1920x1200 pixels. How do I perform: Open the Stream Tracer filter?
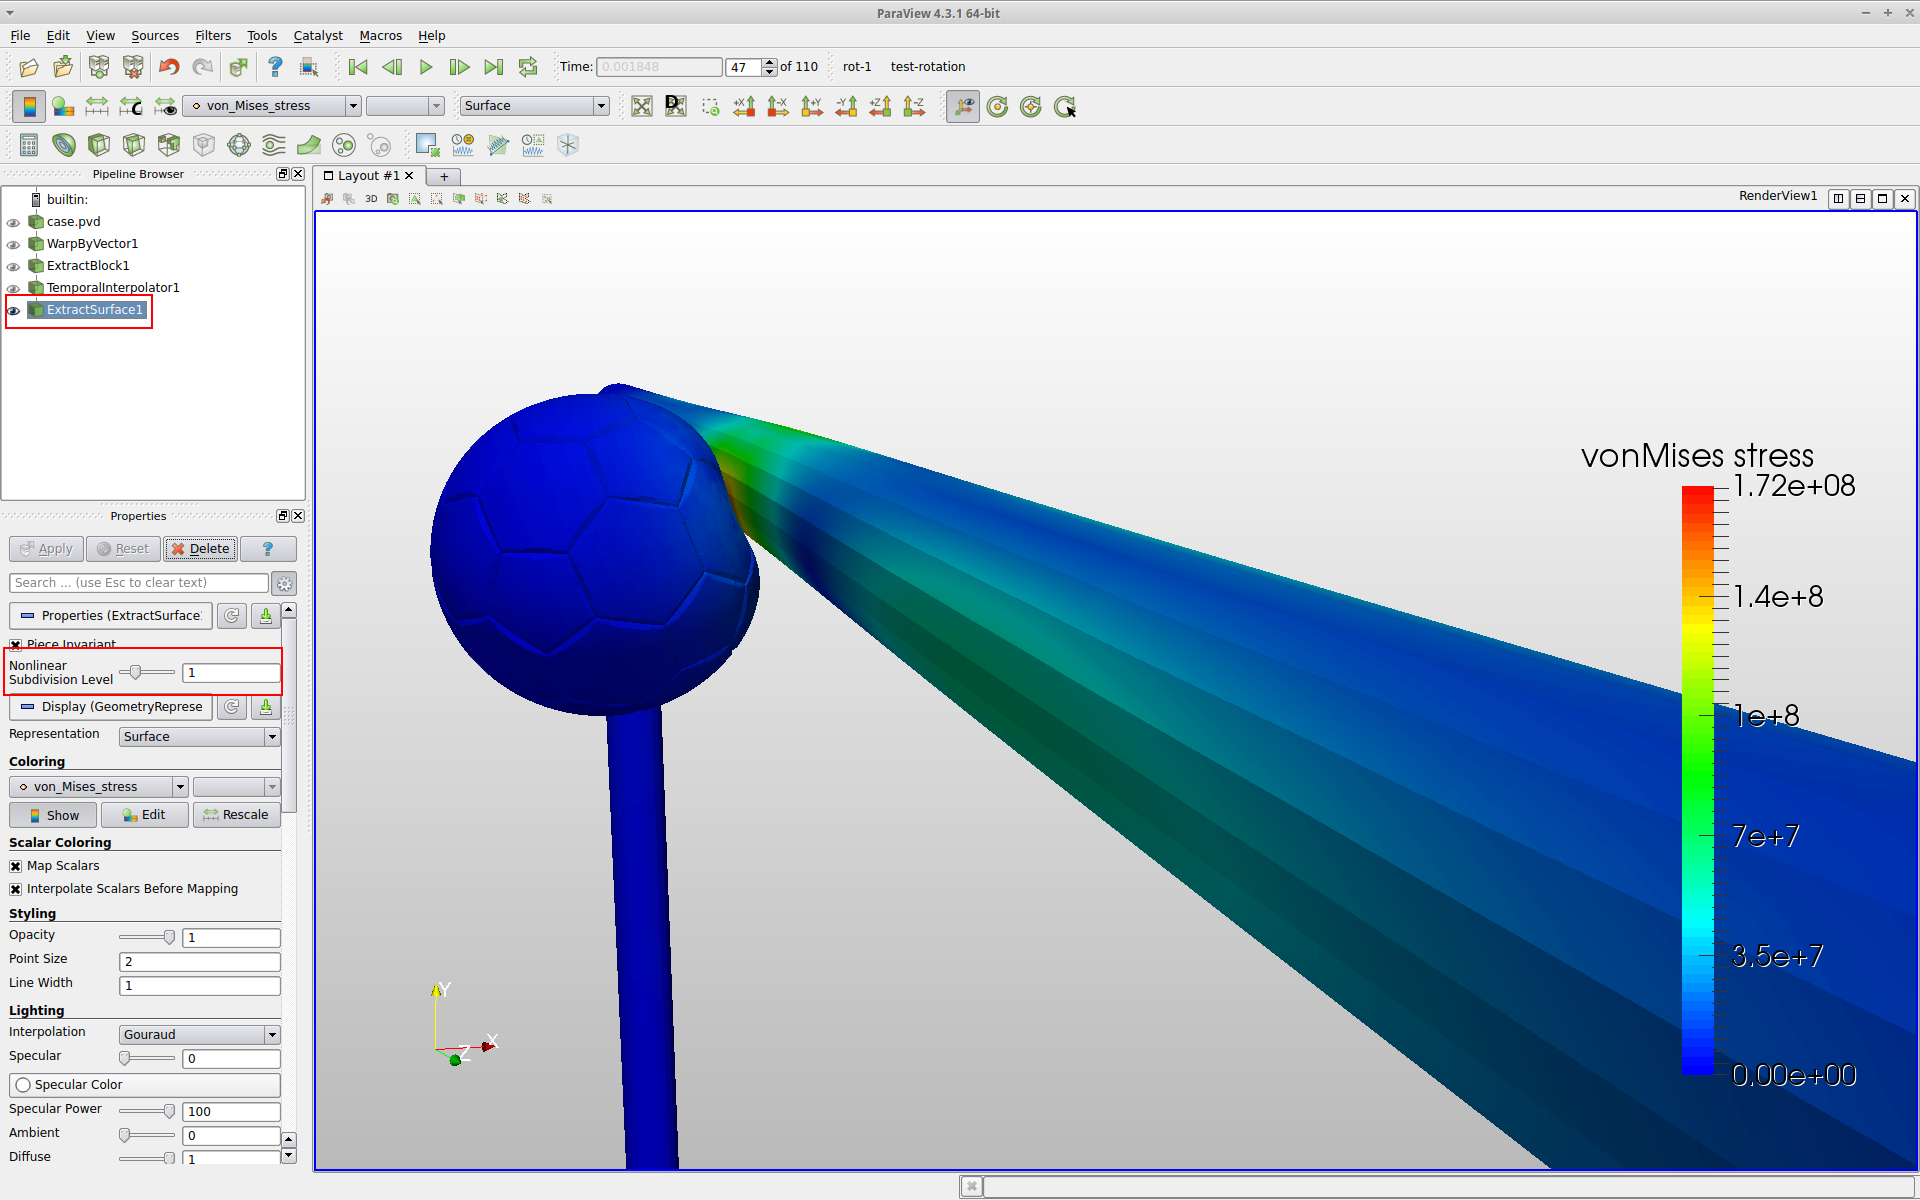[273, 144]
